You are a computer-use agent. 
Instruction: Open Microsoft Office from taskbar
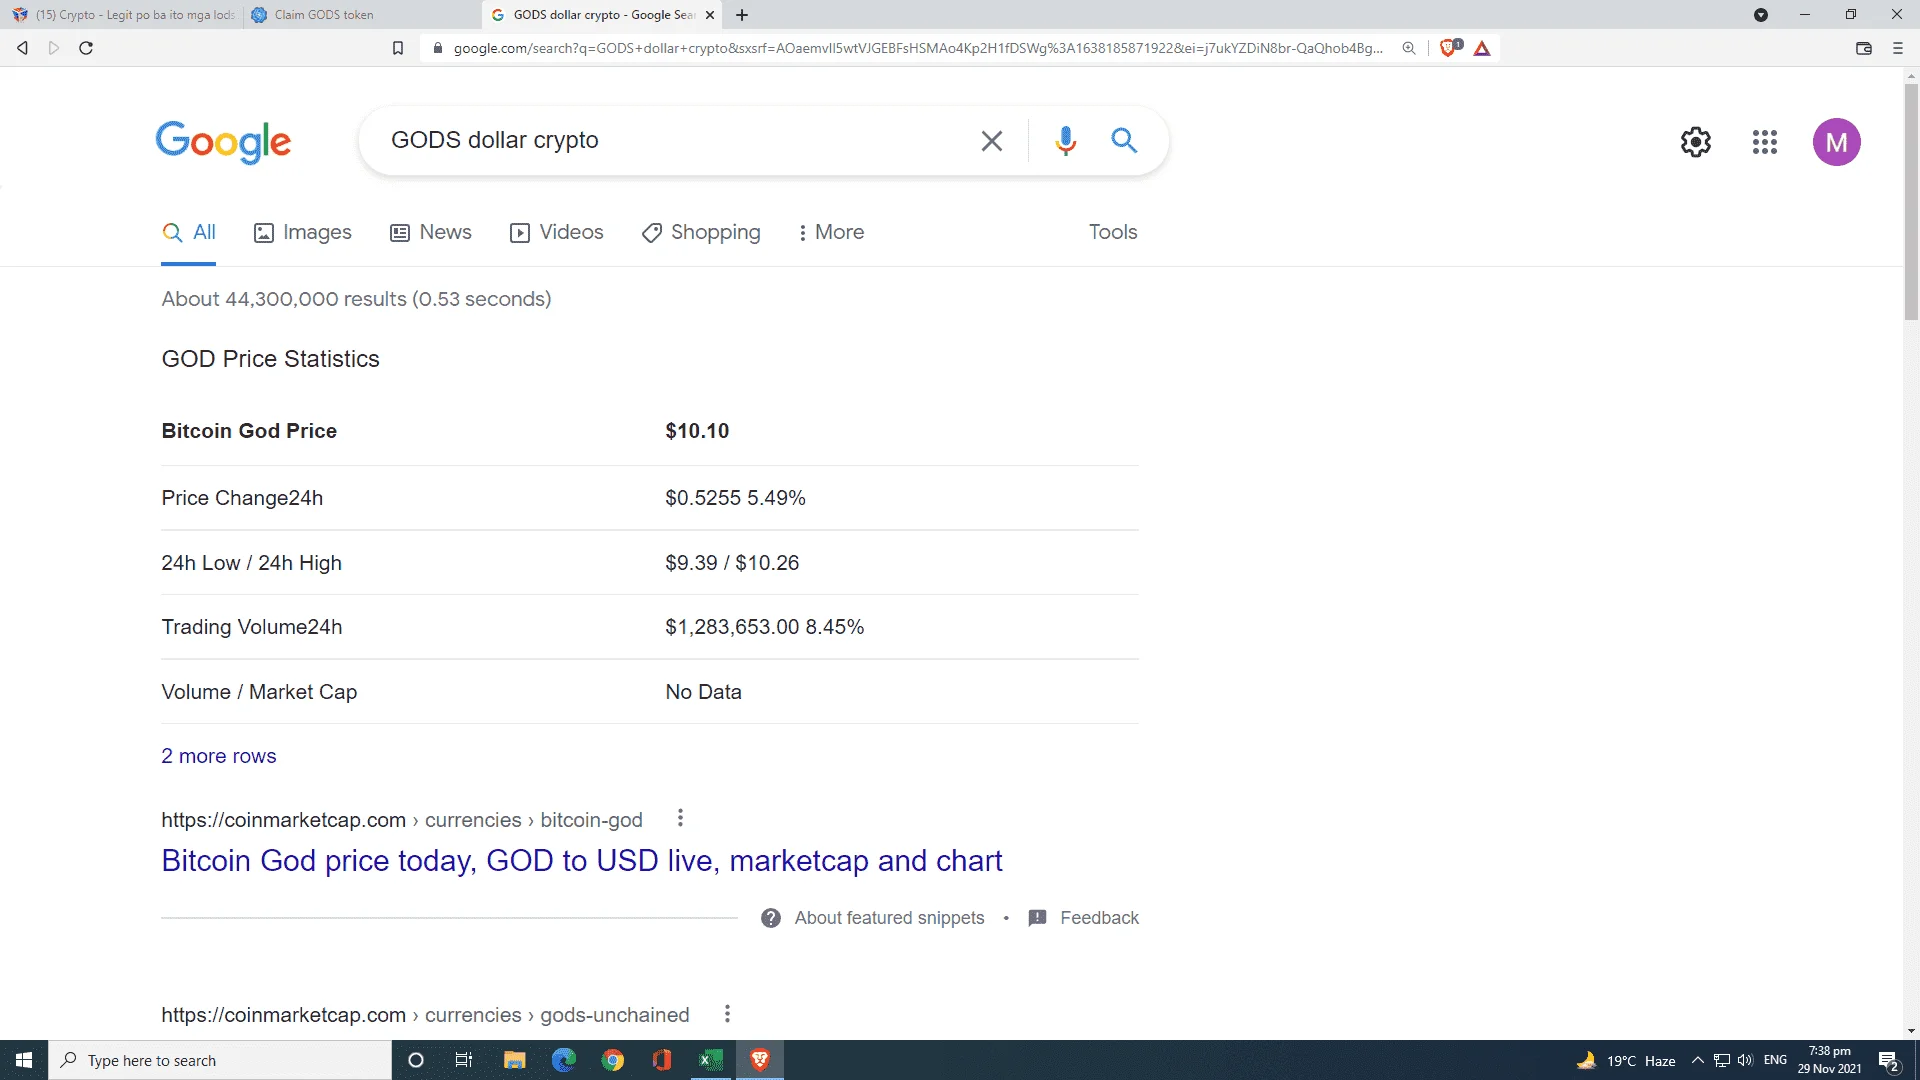click(x=662, y=1060)
